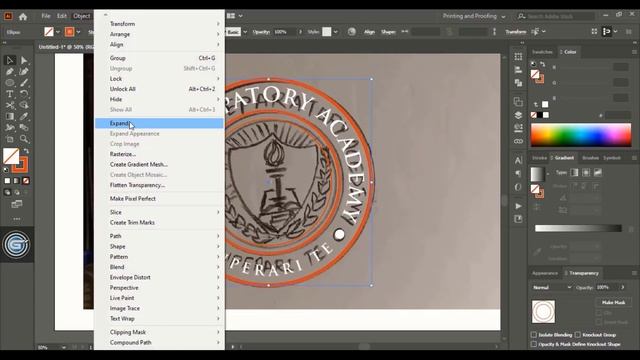Select radial gradient type icon

tap(586, 173)
